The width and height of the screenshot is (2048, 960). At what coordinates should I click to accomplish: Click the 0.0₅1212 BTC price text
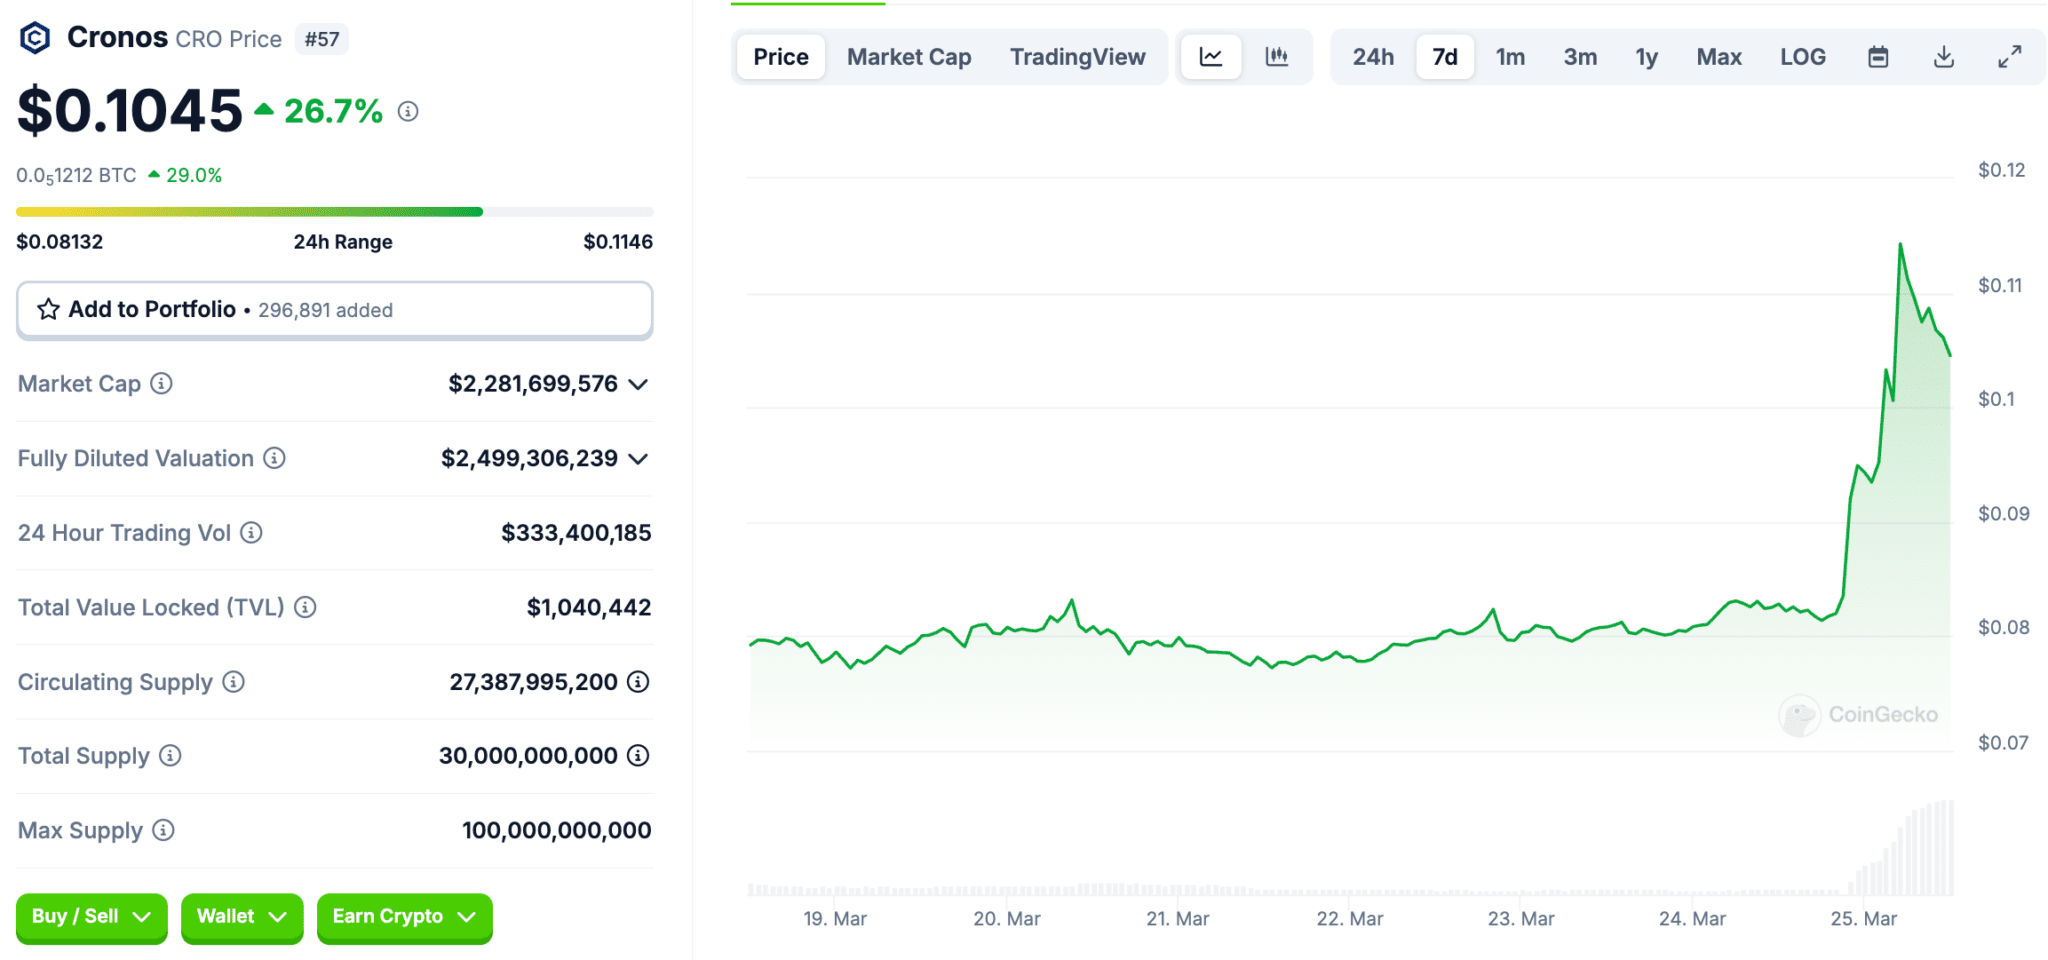coord(76,176)
